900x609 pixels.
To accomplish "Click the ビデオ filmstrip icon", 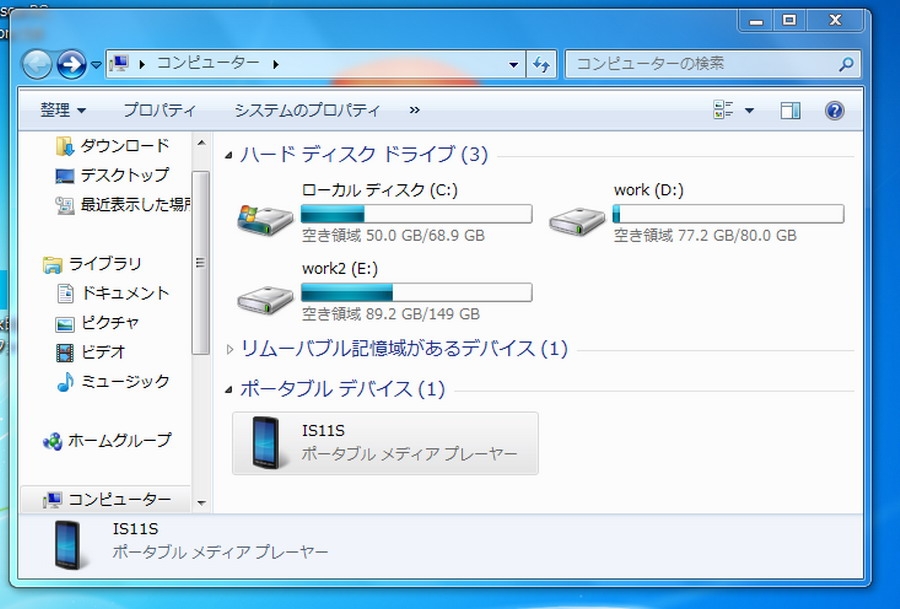I will point(65,352).
